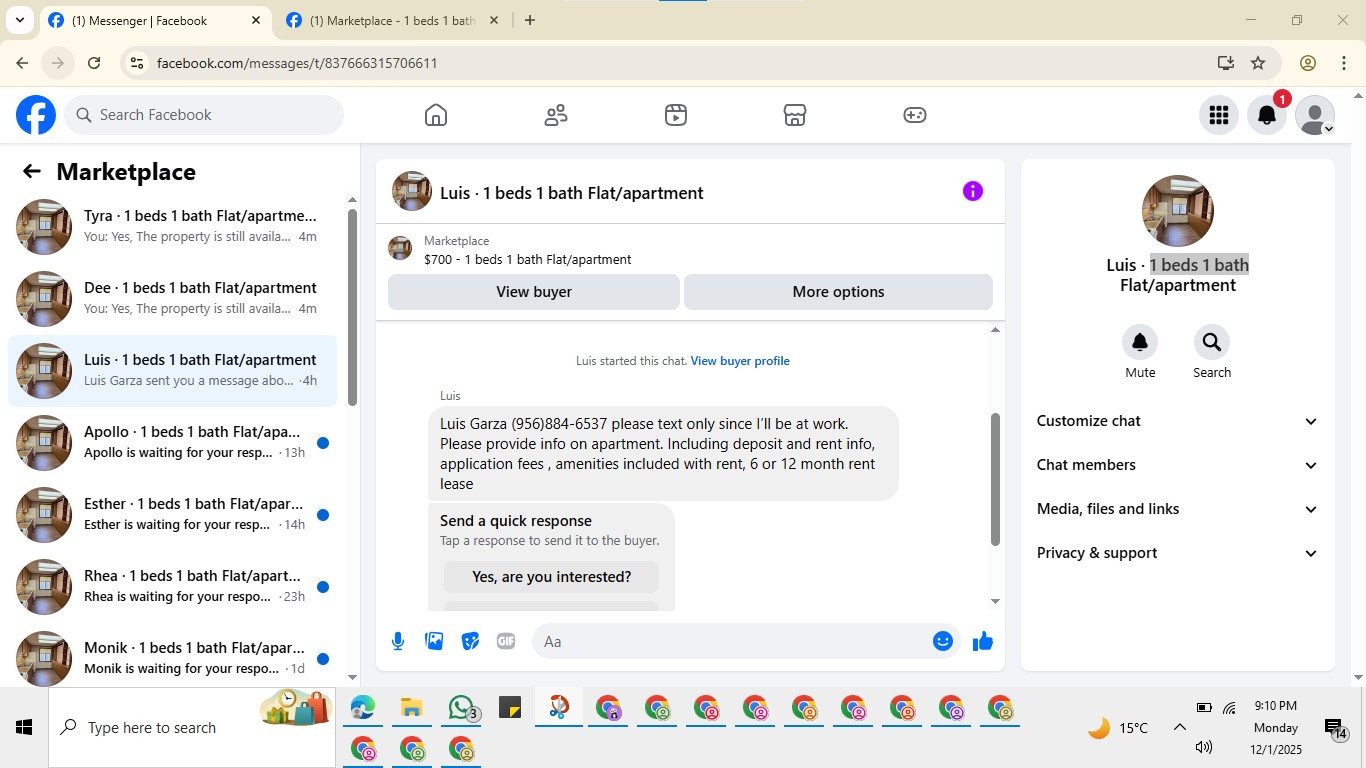Image resolution: width=1366 pixels, height=768 pixels.
Task: Open the GIF picker icon
Action: [506, 641]
